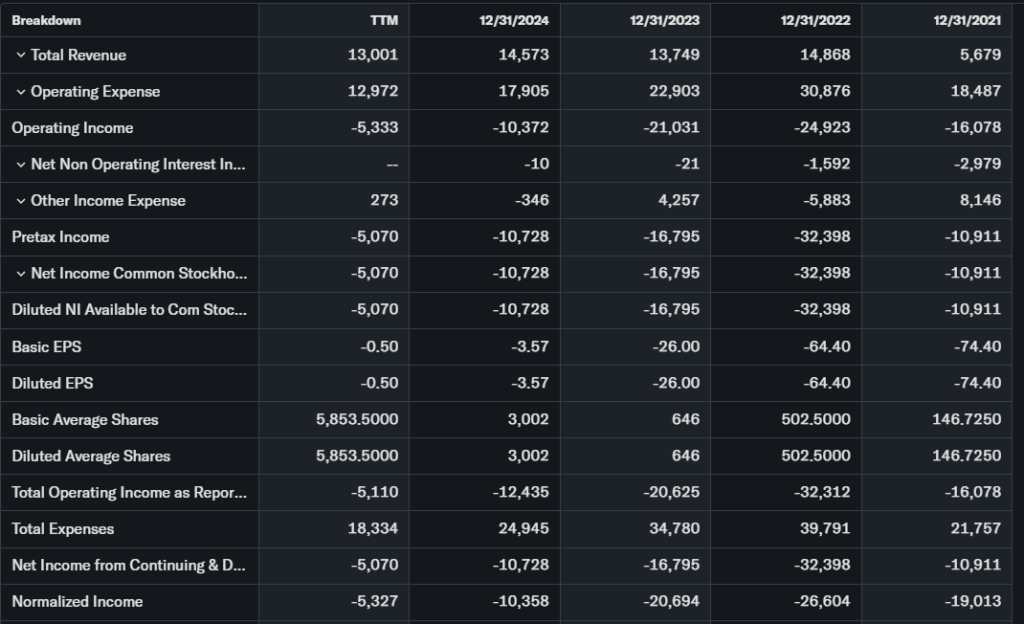Screen dimensions: 1024x624
Task: Select the Total Expenses row label
Action: click(x=63, y=529)
